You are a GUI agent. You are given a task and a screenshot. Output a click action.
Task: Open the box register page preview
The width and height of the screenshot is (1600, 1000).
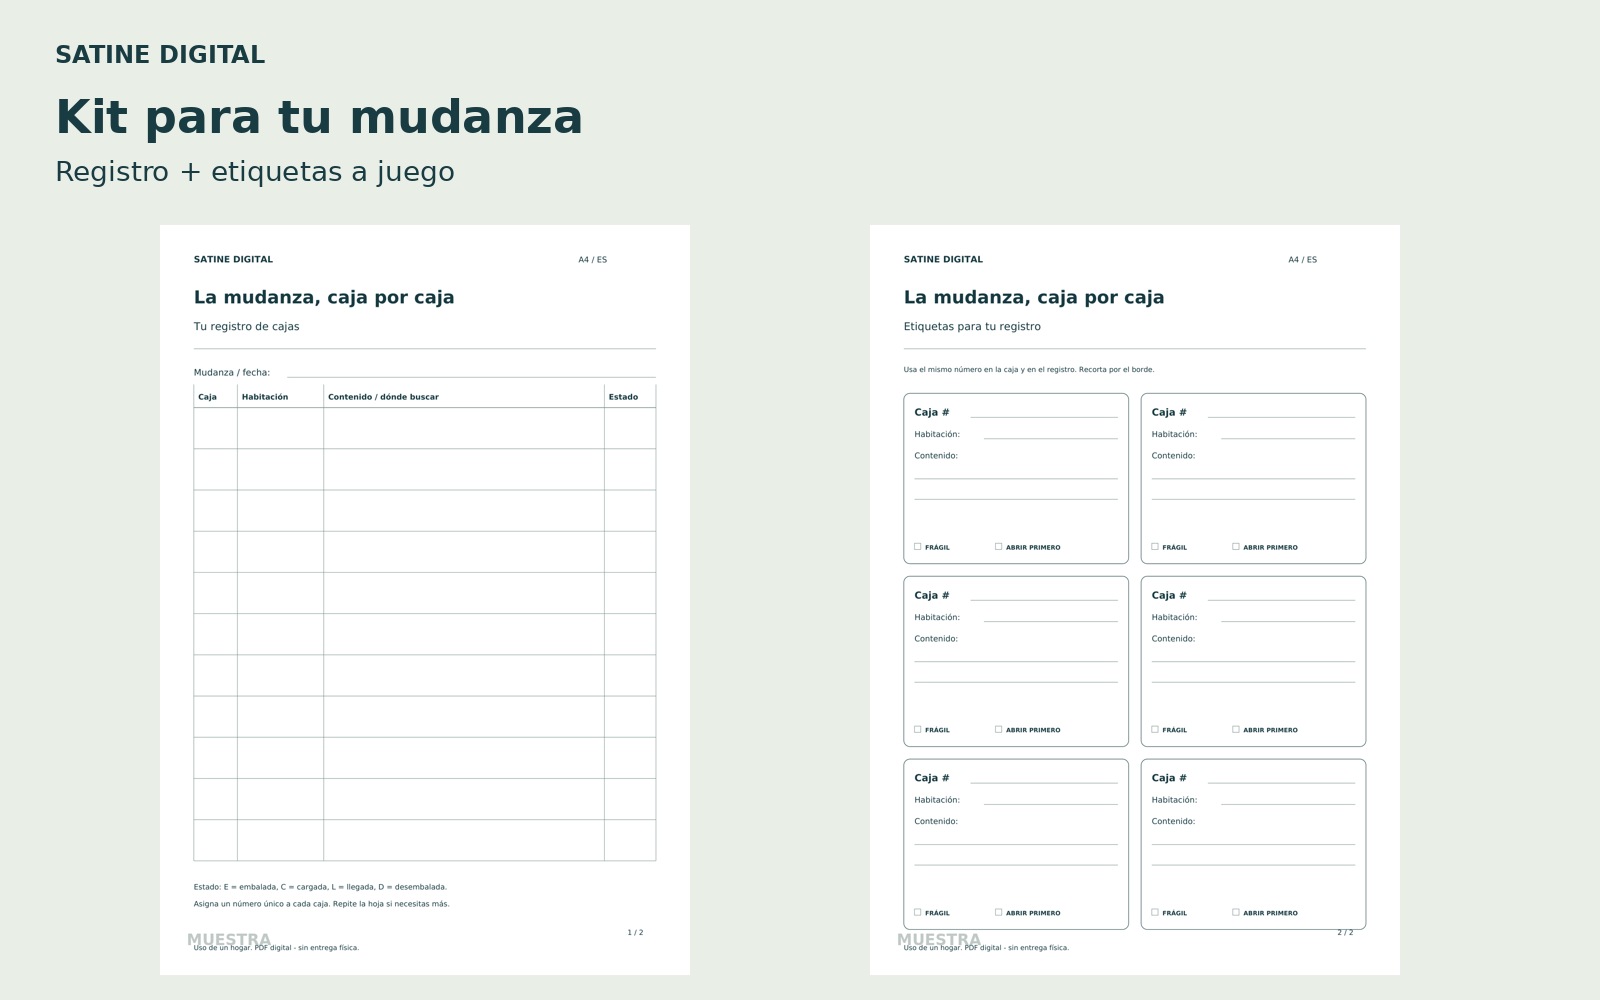tap(425, 600)
